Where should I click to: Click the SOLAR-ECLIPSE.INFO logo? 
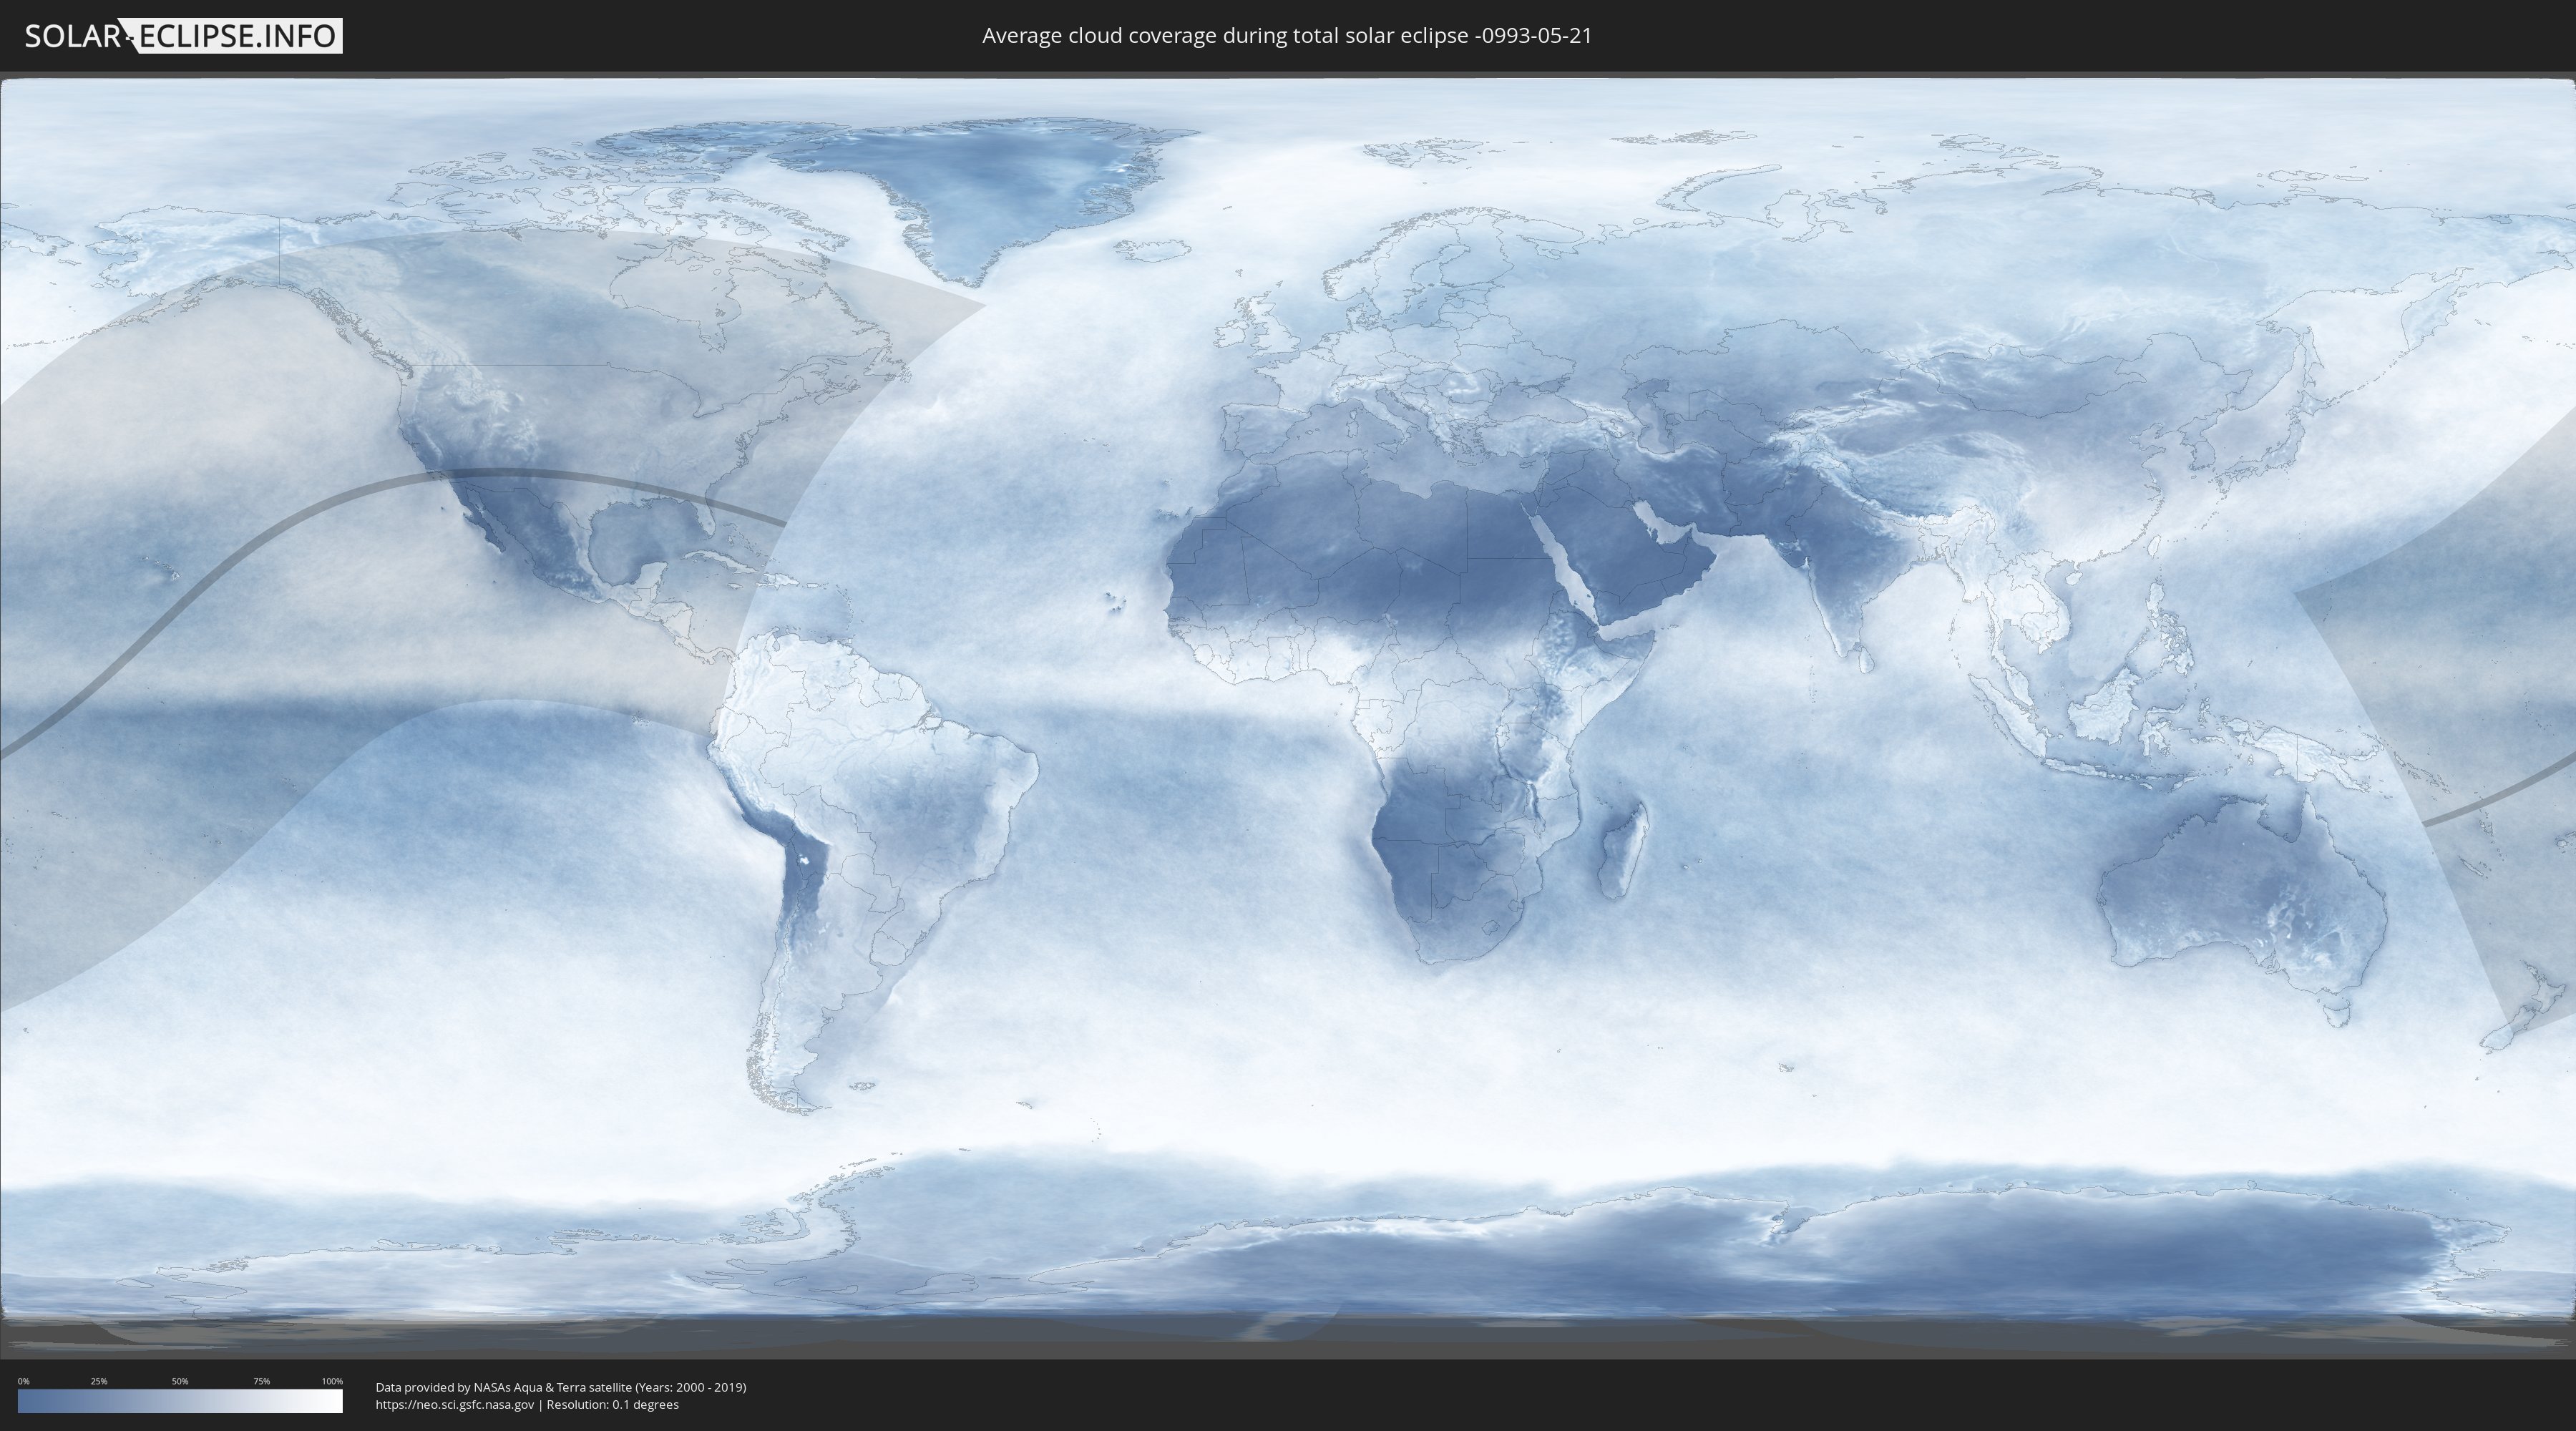pos(183,36)
